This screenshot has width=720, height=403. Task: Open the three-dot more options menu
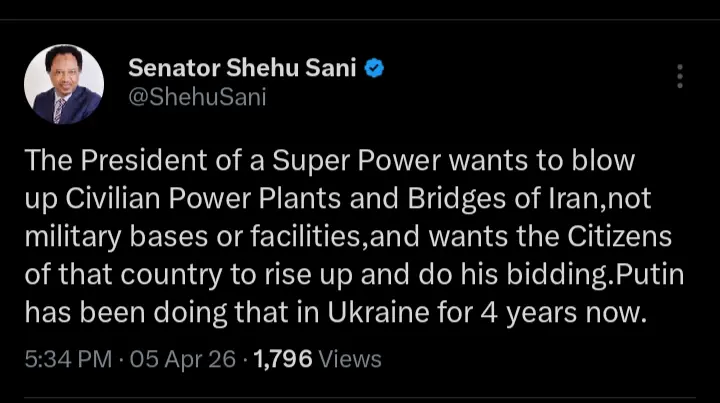(x=680, y=77)
